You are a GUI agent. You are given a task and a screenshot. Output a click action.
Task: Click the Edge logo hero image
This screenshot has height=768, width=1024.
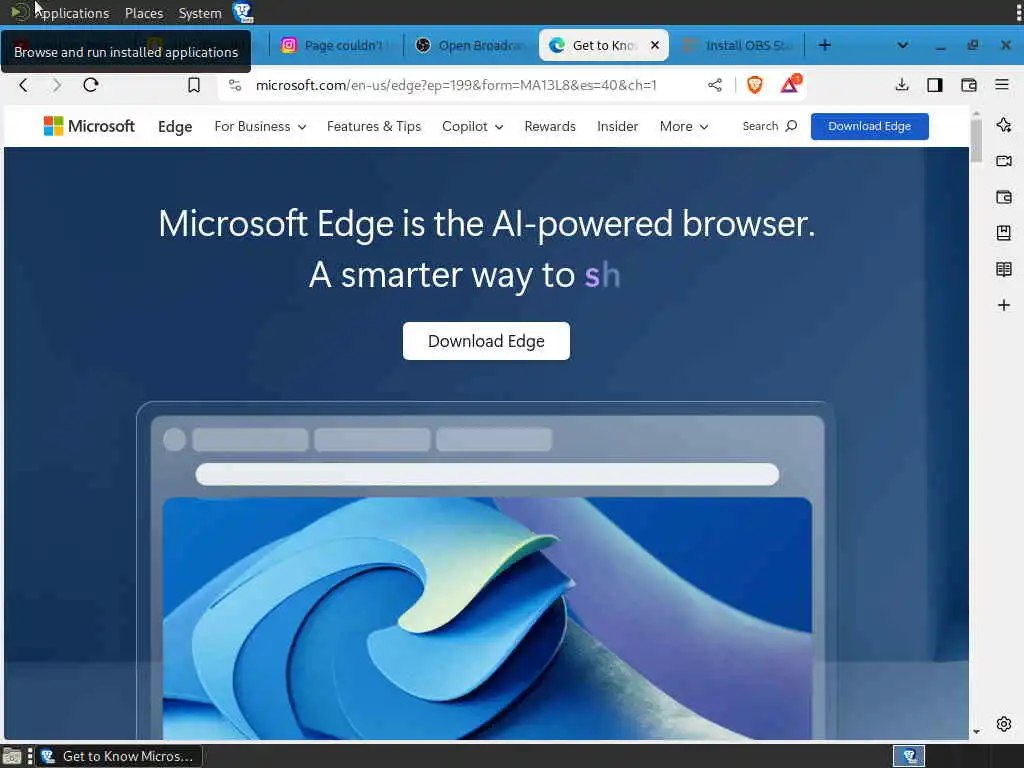[487, 618]
